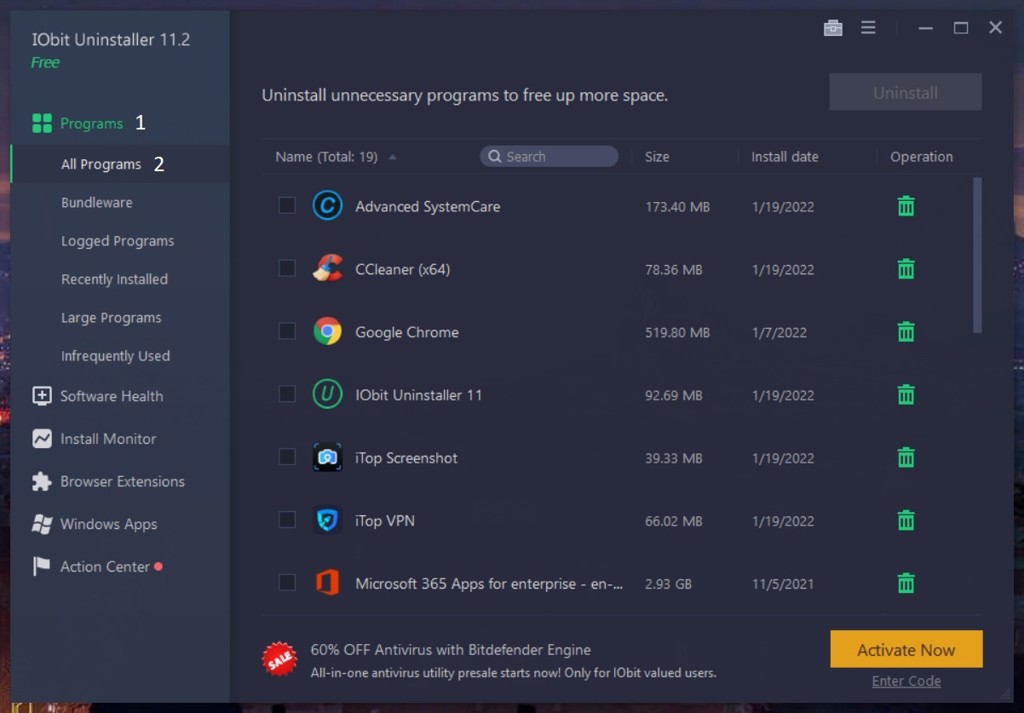The height and width of the screenshot is (713, 1024).
Task: Click the iTop VPN program name
Action: [x=385, y=521]
